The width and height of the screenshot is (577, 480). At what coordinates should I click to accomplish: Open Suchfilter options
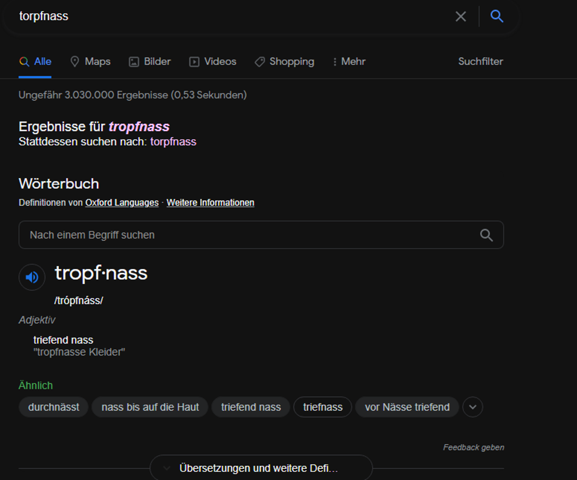click(481, 61)
